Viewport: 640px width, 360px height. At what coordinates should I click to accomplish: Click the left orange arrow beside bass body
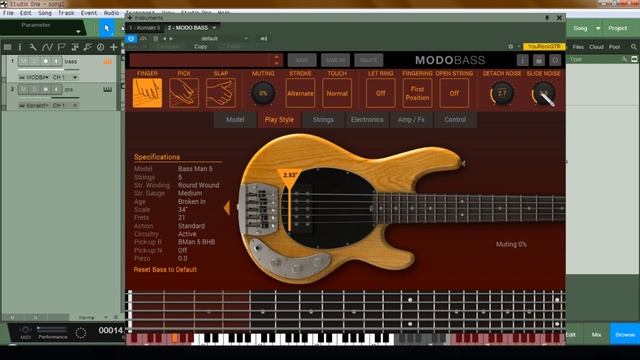tap(227, 208)
